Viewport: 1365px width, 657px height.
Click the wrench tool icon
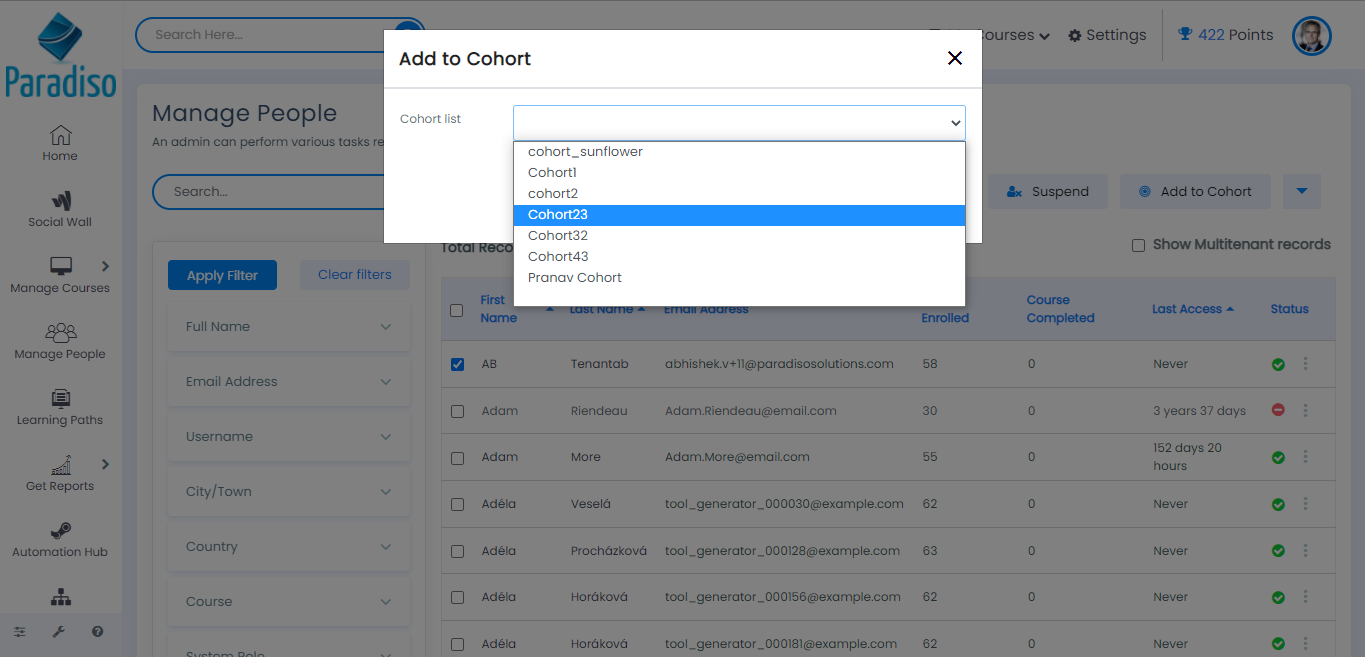coord(58,632)
